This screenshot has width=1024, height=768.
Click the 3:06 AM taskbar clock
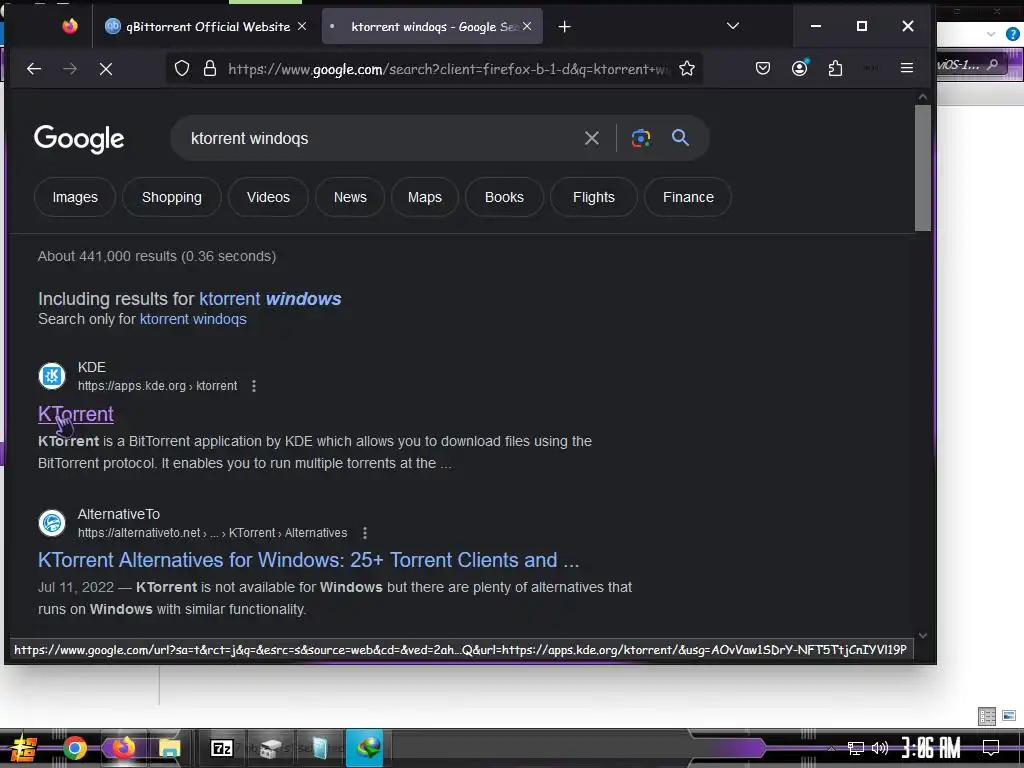pos(931,748)
